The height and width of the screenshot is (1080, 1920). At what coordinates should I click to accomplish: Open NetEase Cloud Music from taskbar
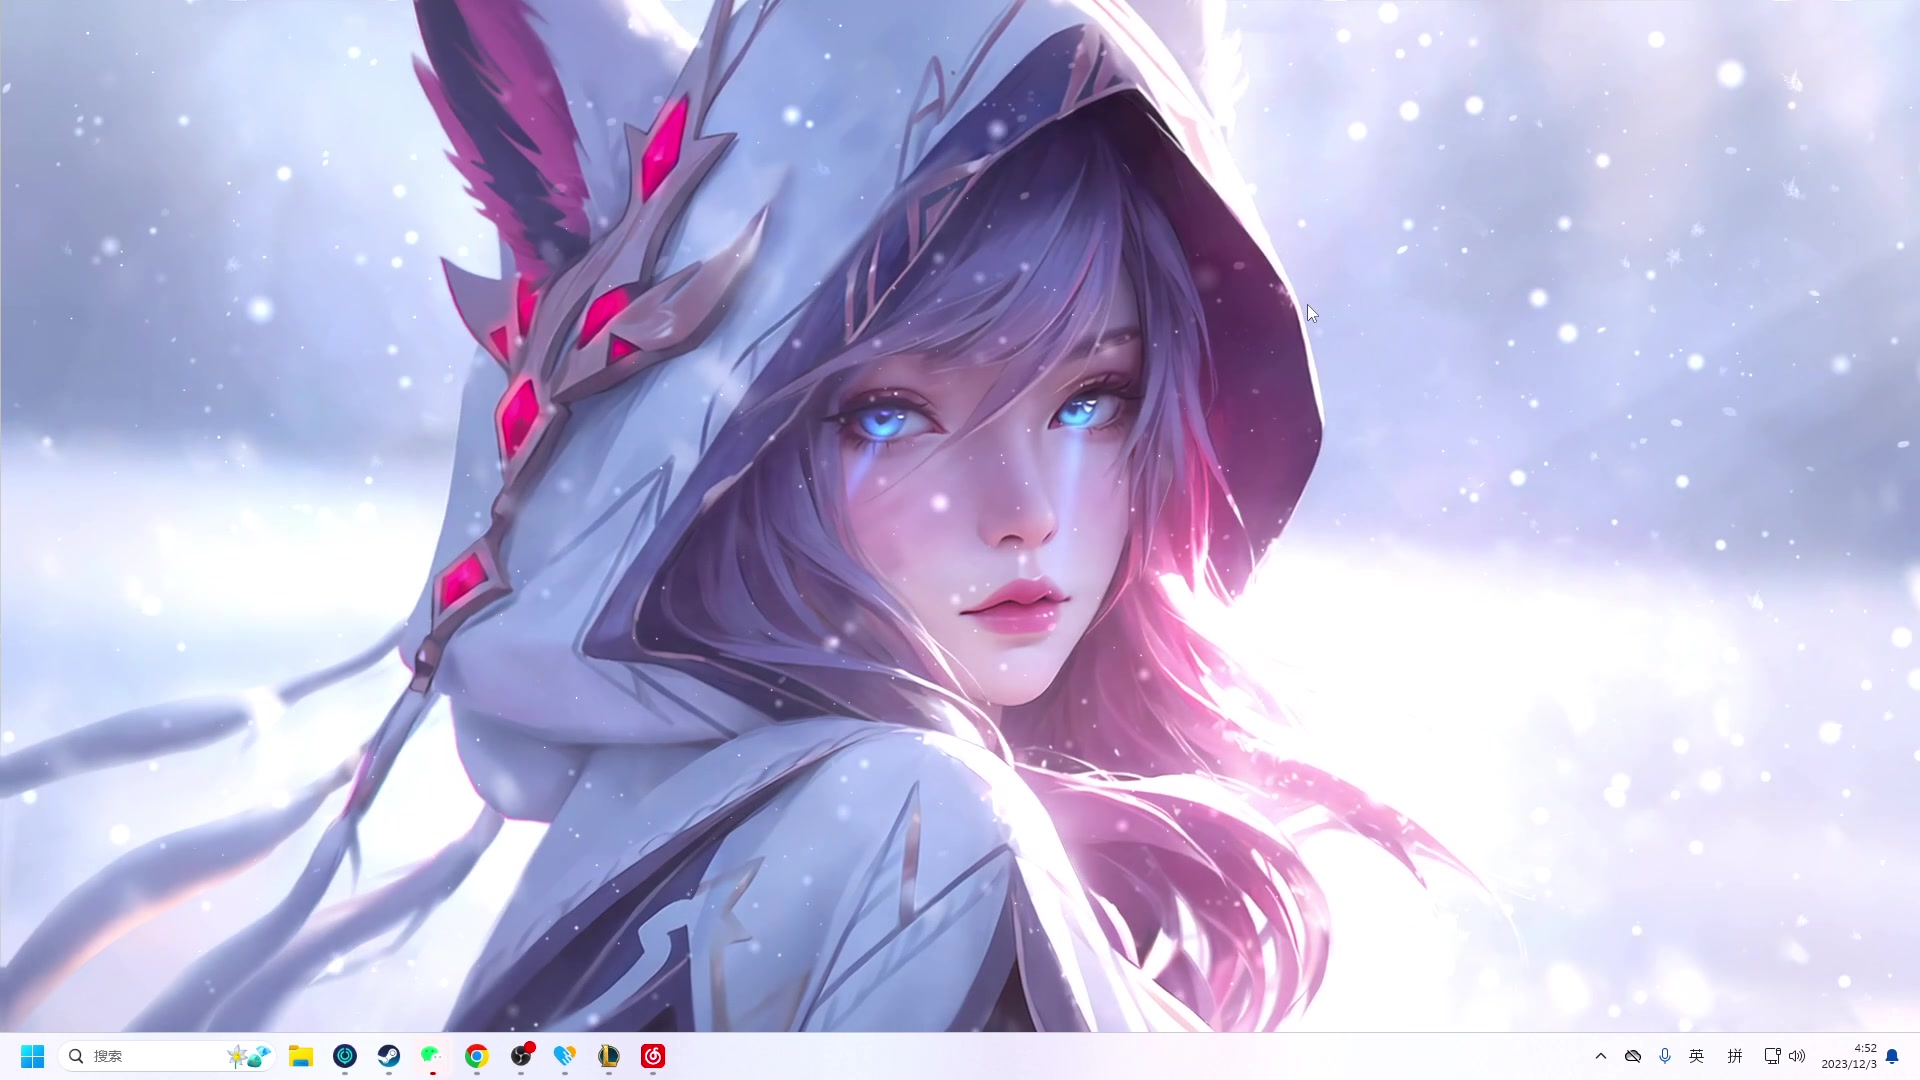coord(653,1056)
